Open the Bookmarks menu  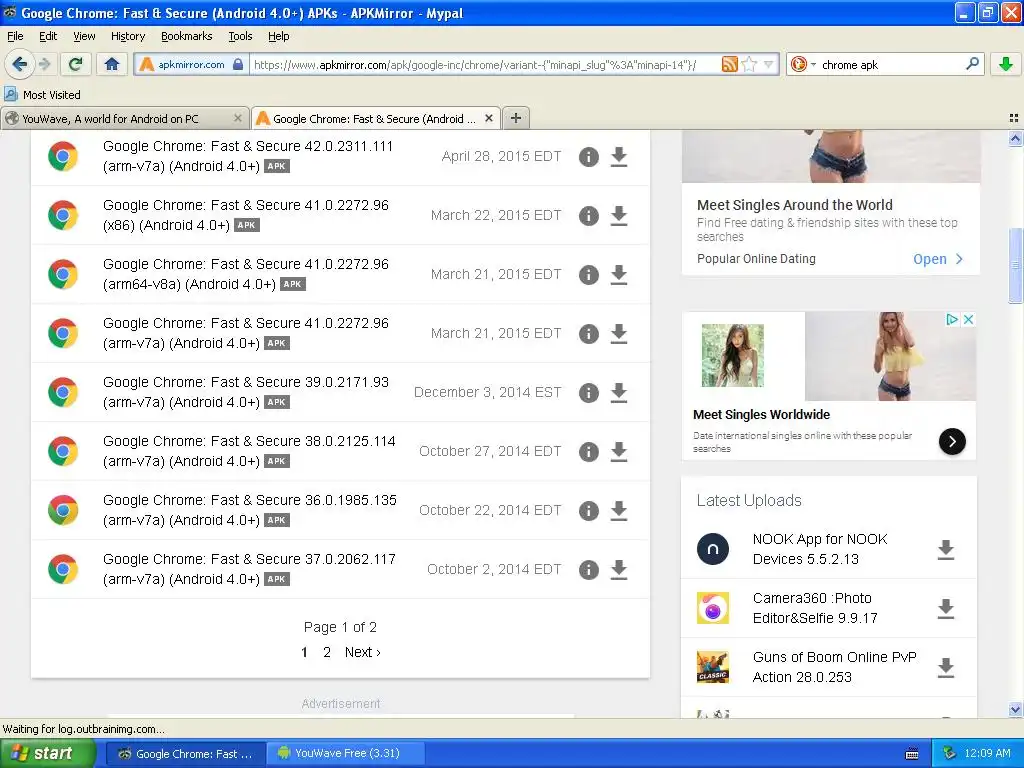(x=186, y=36)
